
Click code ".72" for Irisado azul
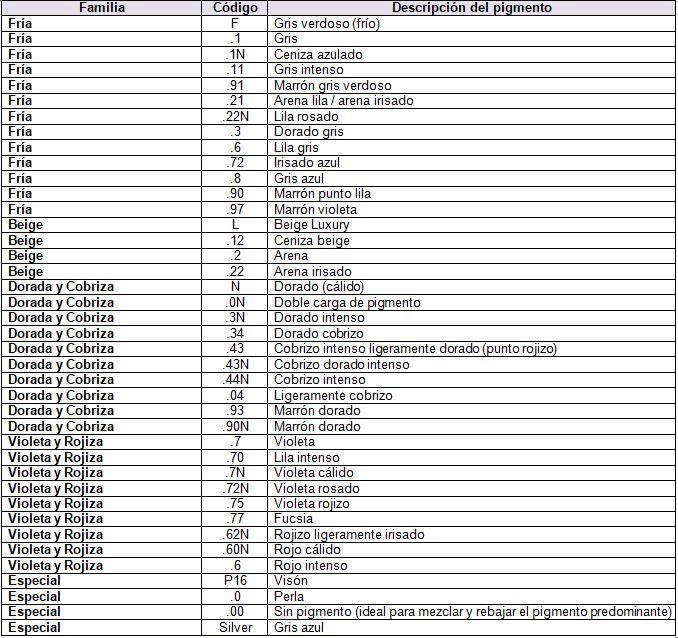235,162
